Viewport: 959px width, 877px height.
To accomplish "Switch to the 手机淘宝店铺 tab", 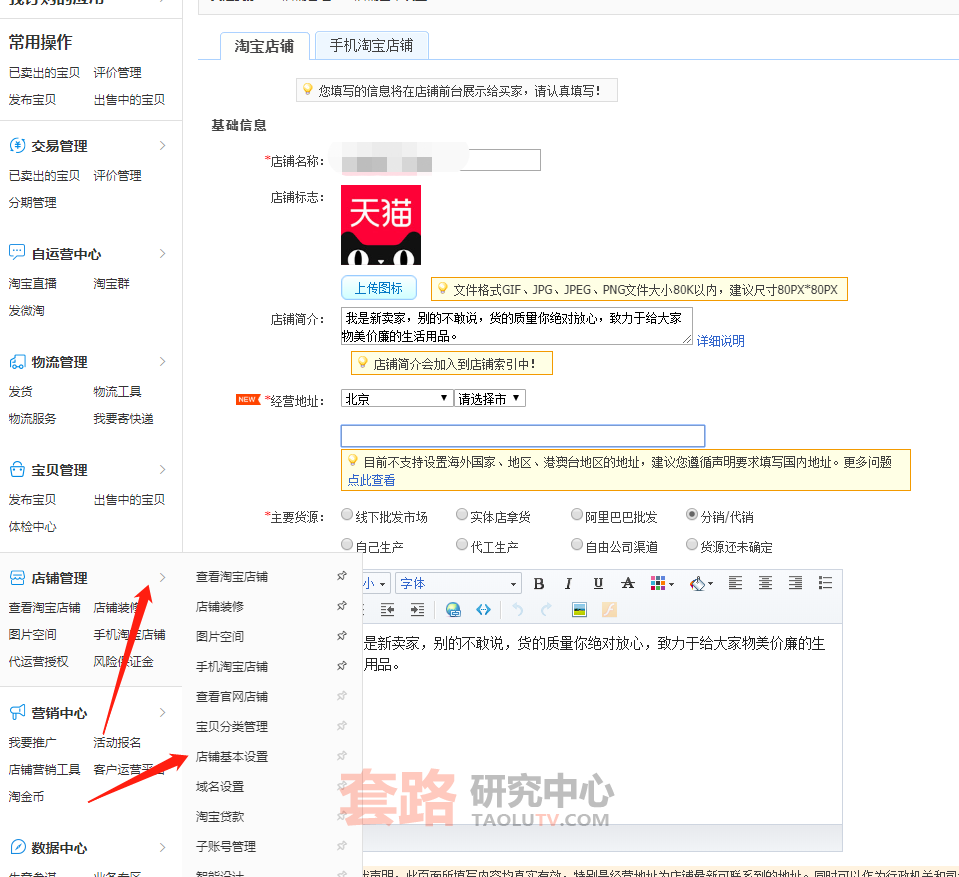I will pos(371,45).
